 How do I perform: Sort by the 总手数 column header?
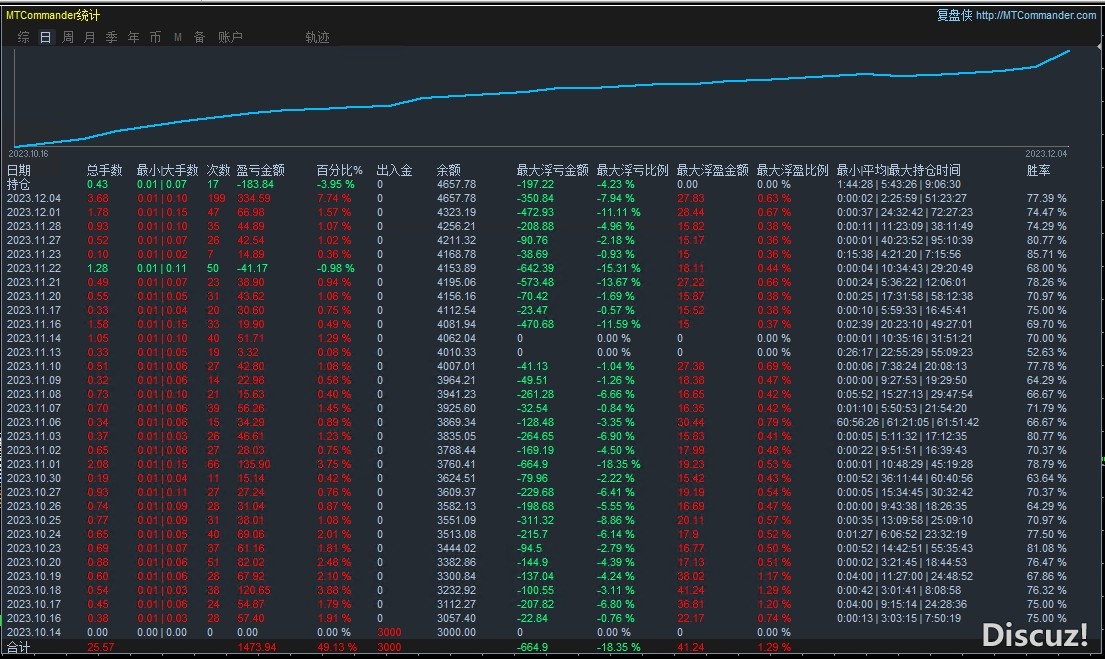(x=104, y=170)
